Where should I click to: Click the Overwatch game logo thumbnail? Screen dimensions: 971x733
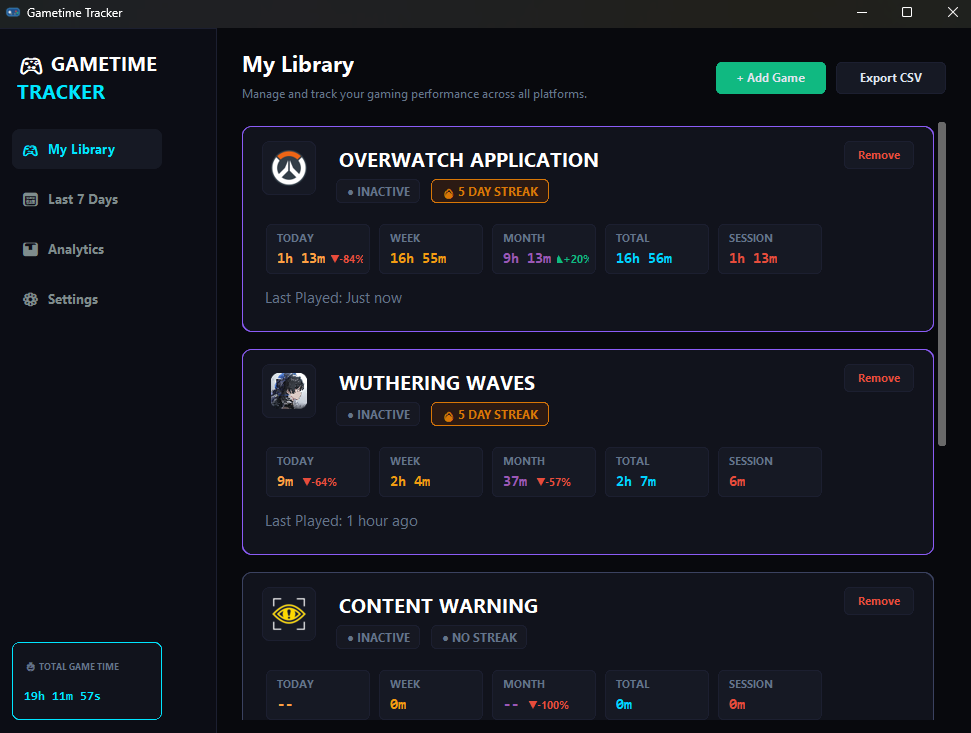[289, 168]
